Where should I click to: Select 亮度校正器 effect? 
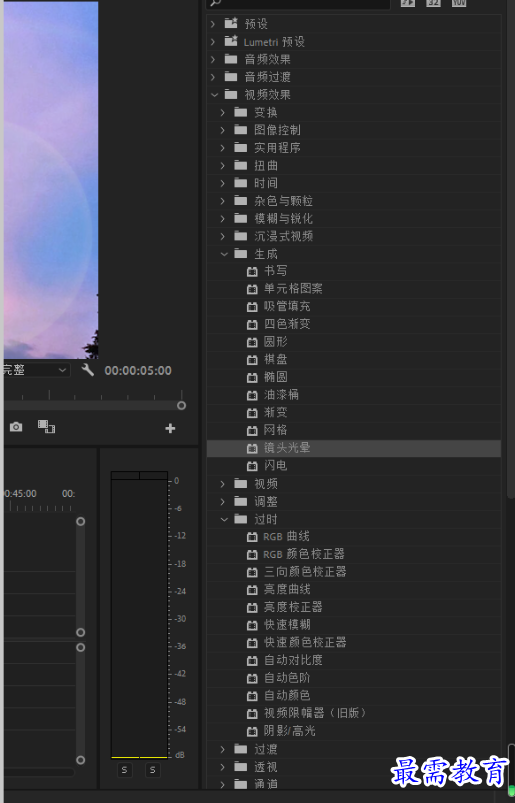[293, 607]
